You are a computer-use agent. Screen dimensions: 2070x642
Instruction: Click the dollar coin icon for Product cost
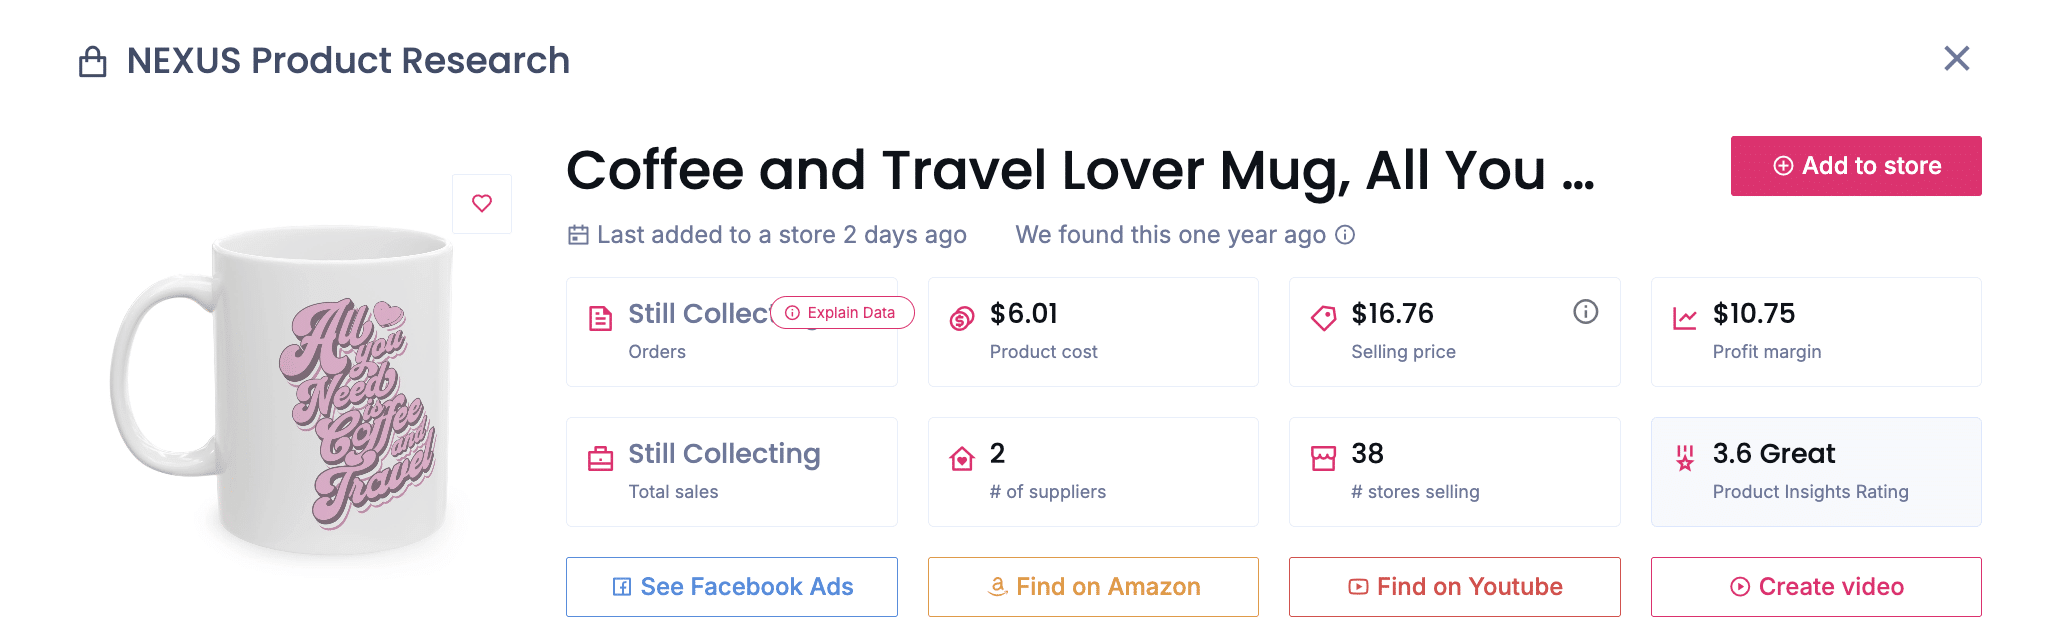[x=962, y=317]
